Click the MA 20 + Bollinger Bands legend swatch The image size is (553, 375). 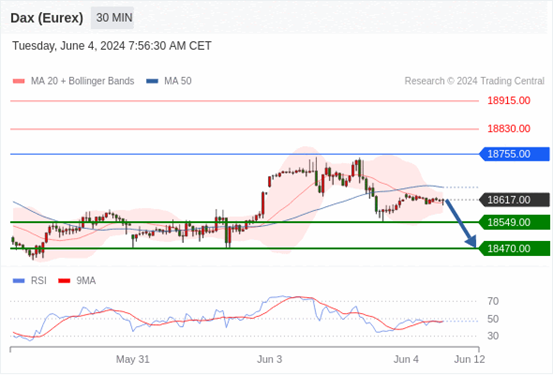19,81
